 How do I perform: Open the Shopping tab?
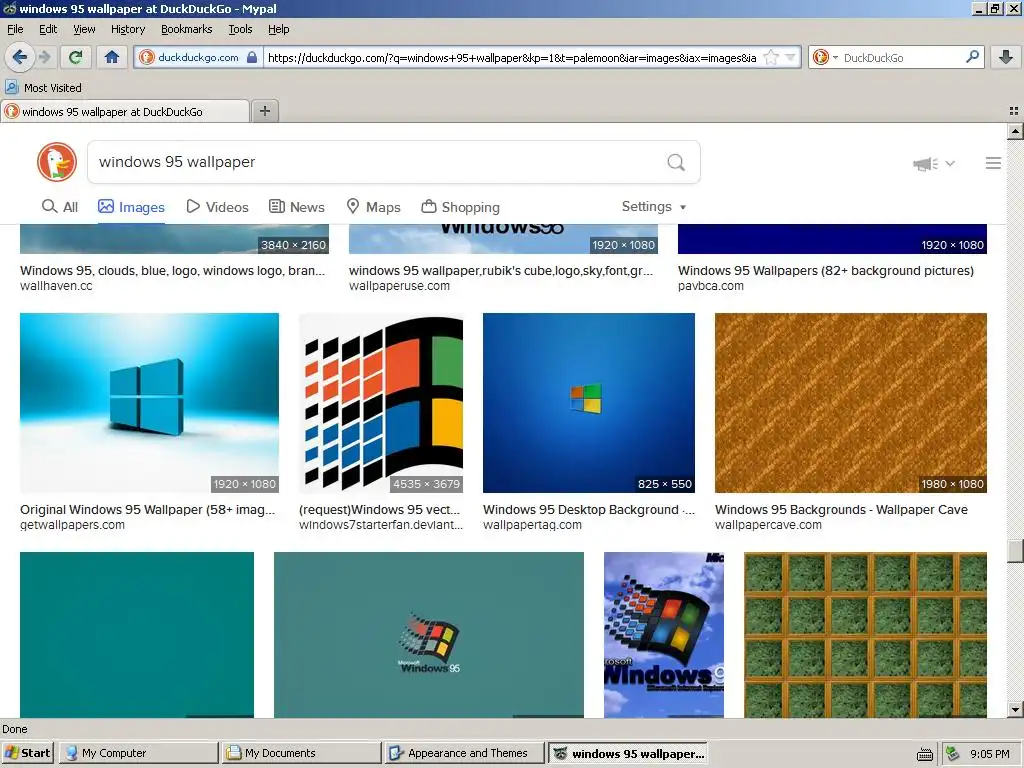(460, 207)
